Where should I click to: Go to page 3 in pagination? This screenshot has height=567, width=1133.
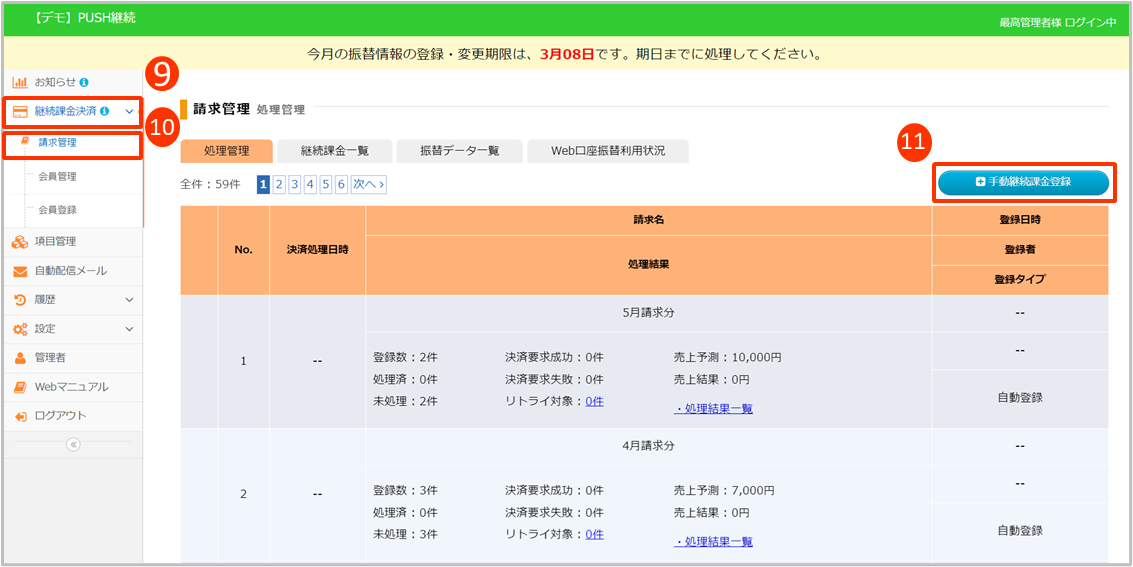[x=295, y=184]
